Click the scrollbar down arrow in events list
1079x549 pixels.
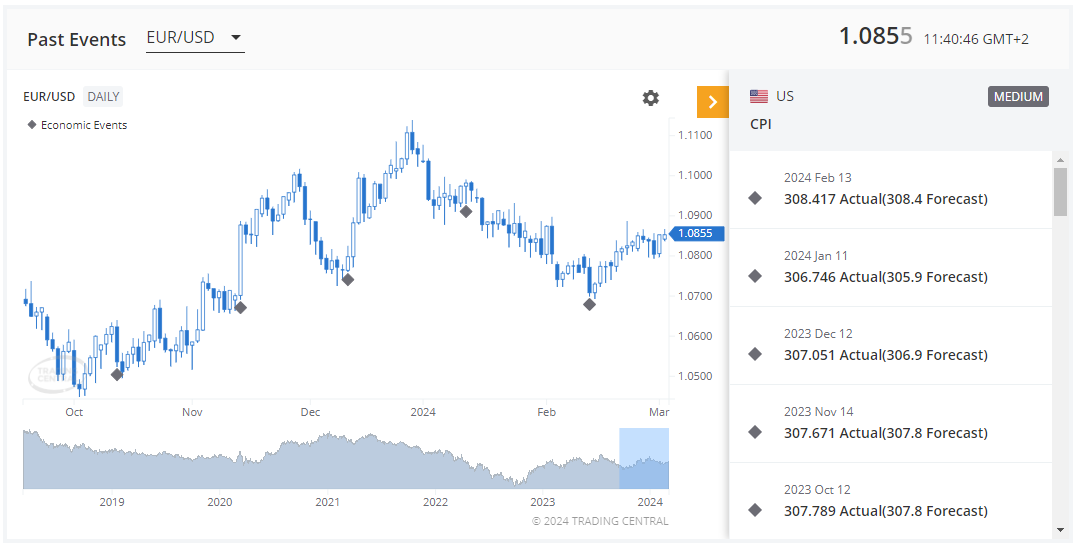[x=1060, y=530]
